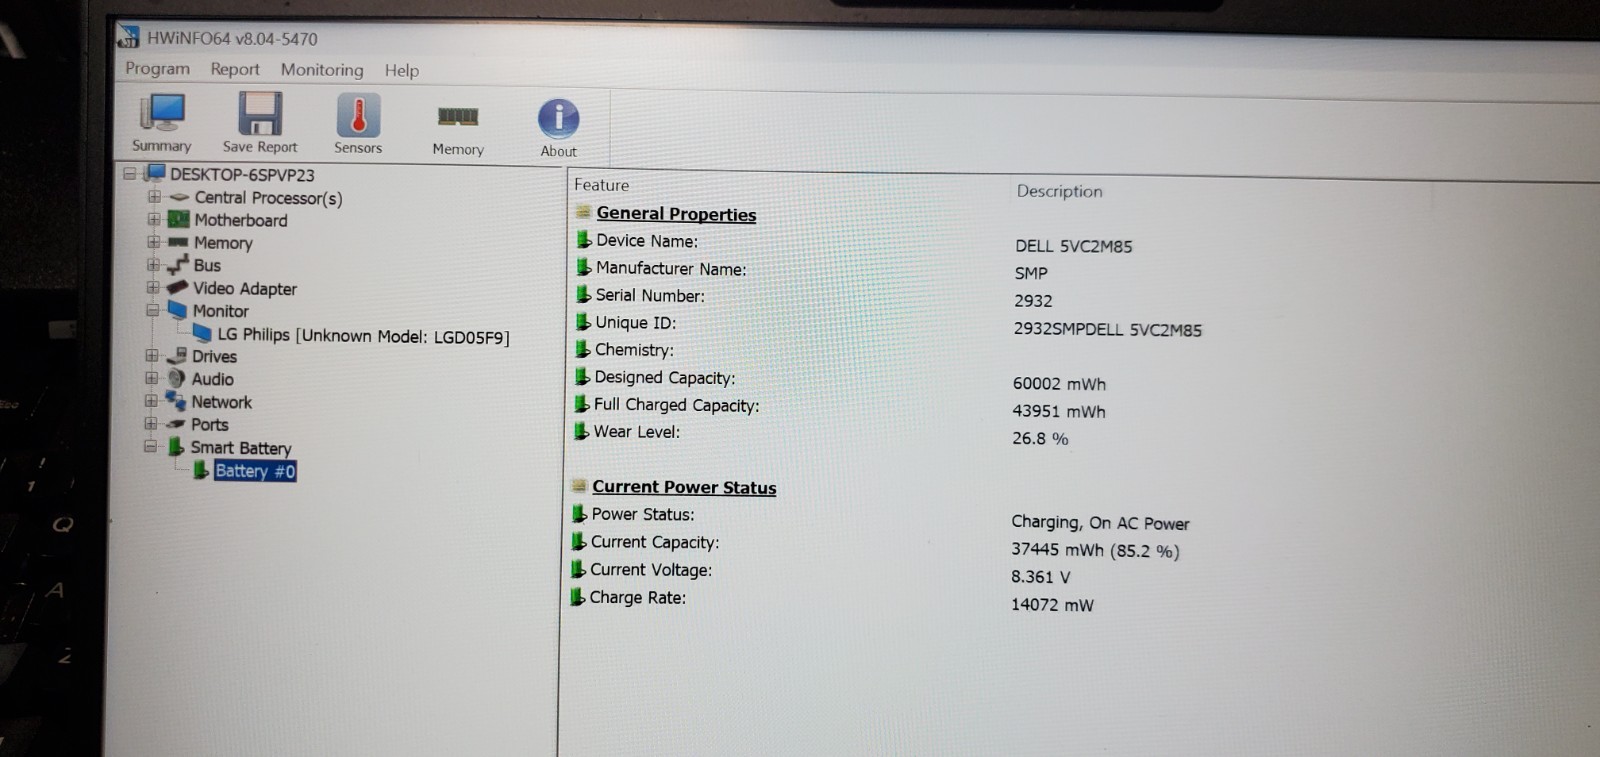Collapse the Monitor tree node
The width and height of the screenshot is (1600, 757).
152,310
